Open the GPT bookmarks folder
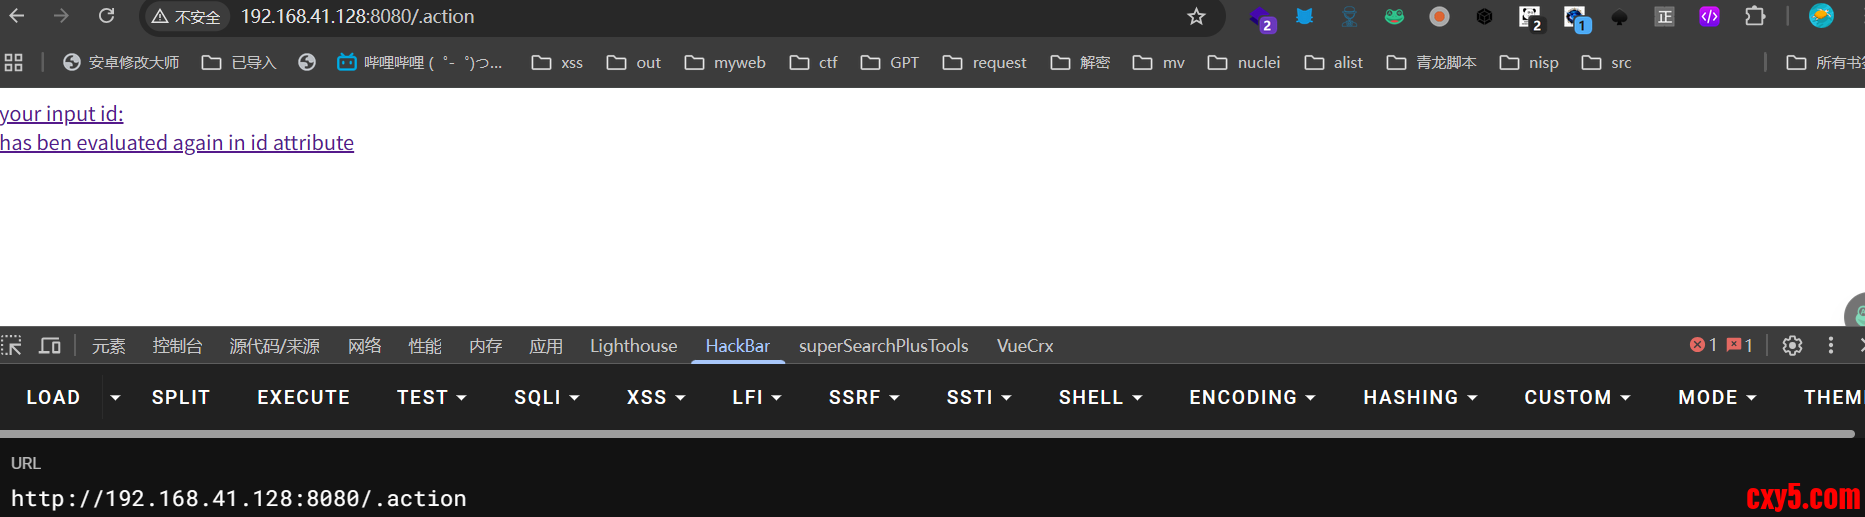This screenshot has height=517, width=1865. pyautogui.click(x=890, y=62)
